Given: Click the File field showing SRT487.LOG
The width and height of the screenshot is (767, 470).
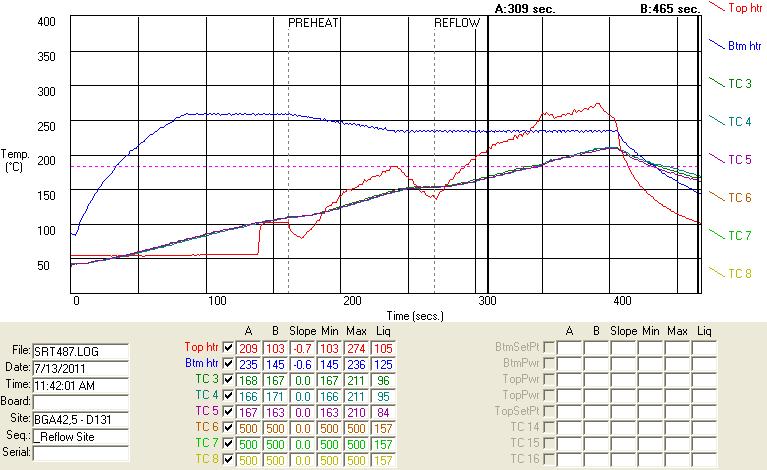Looking at the screenshot, I should [x=81, y=352].
